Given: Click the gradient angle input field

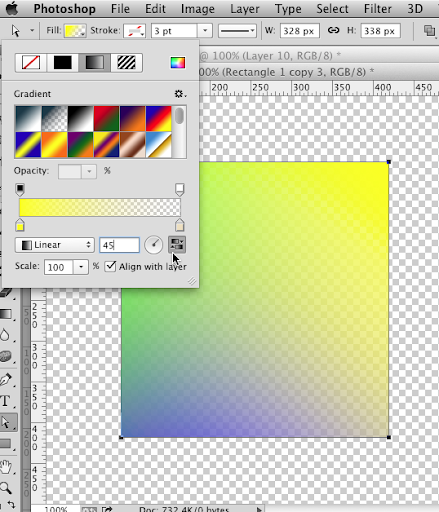Looking at the screenshot, I should 119,245.
